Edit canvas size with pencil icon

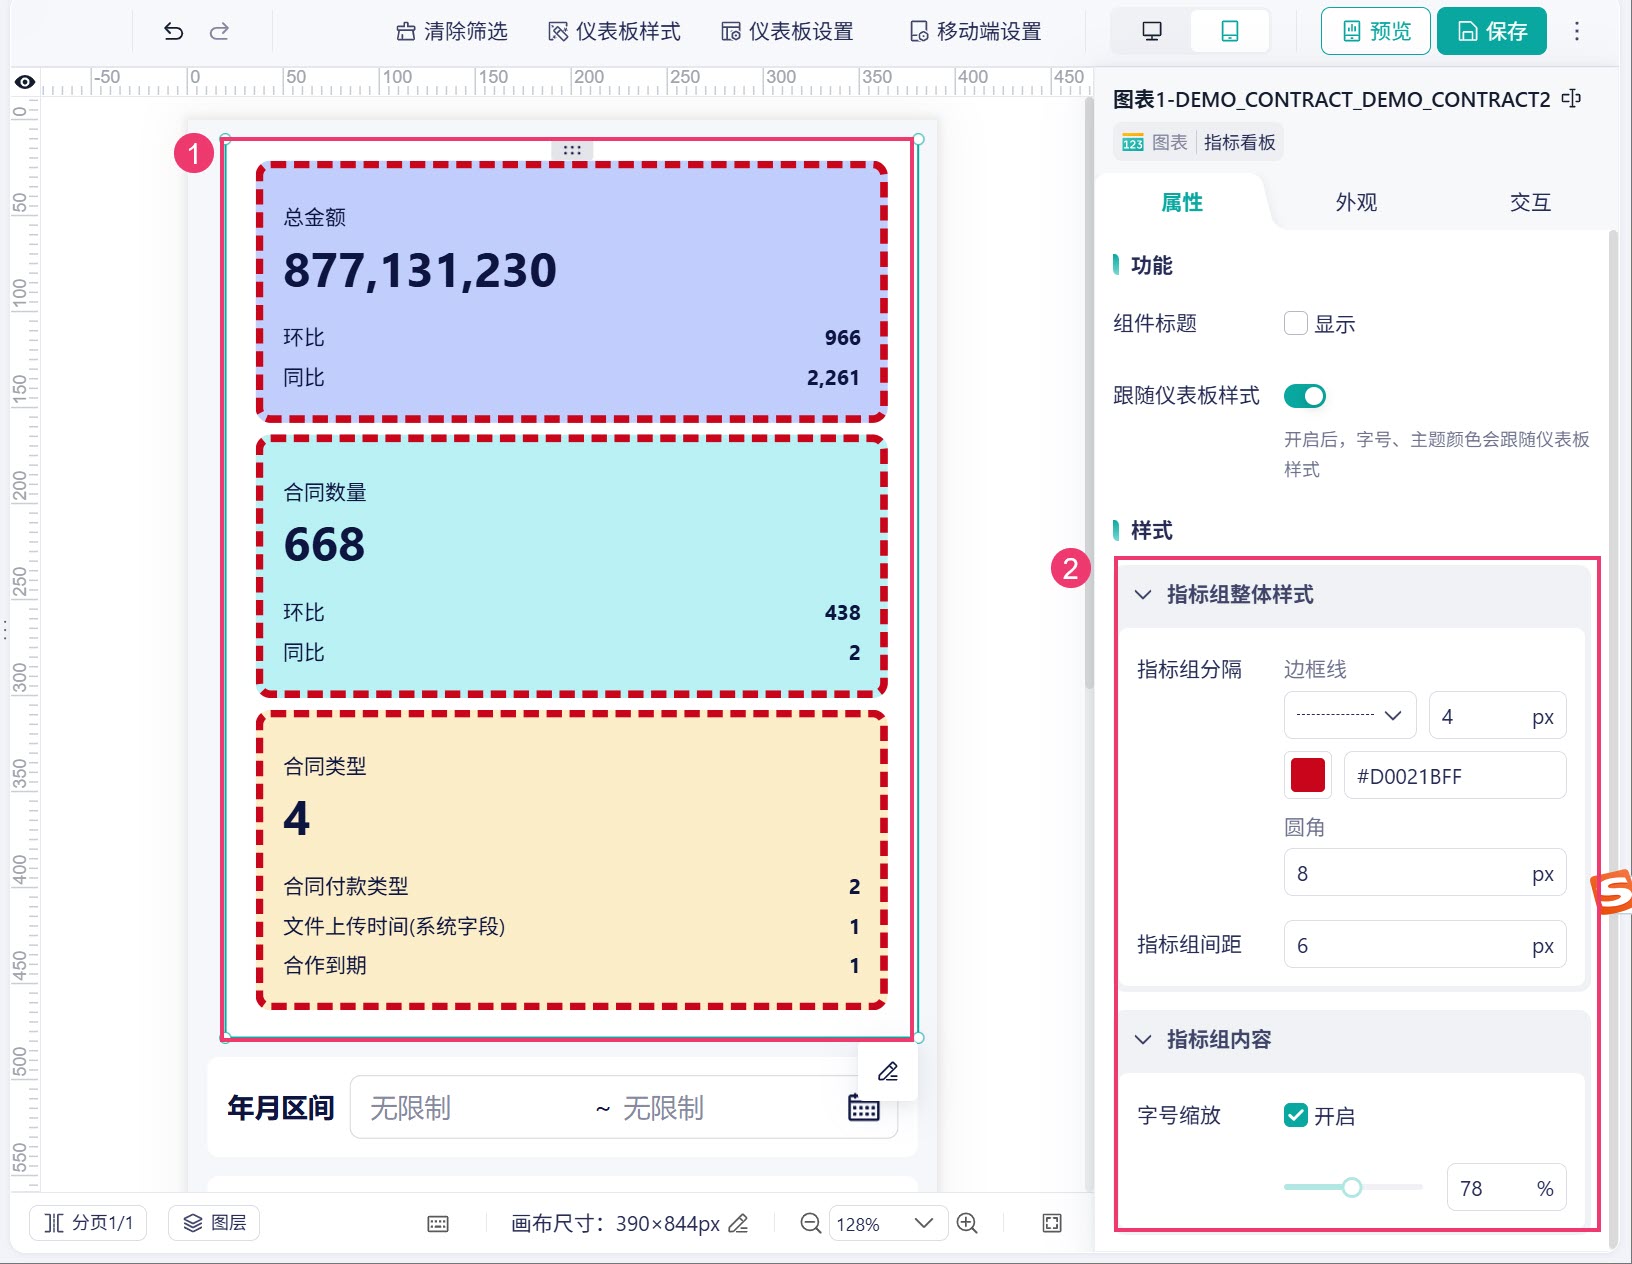pos(738,1223)
